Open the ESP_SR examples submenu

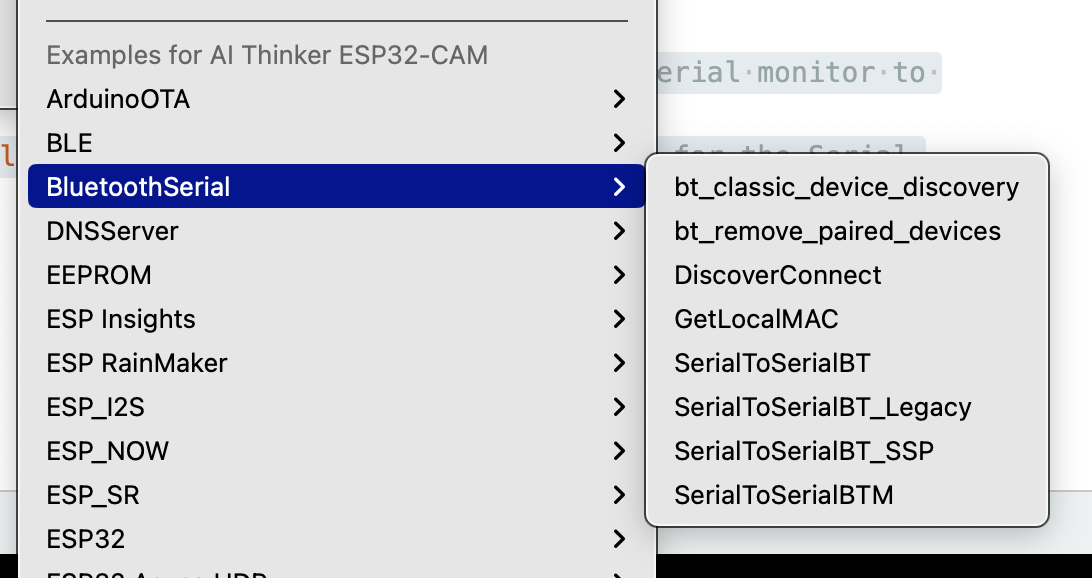(x=93, y=495)
